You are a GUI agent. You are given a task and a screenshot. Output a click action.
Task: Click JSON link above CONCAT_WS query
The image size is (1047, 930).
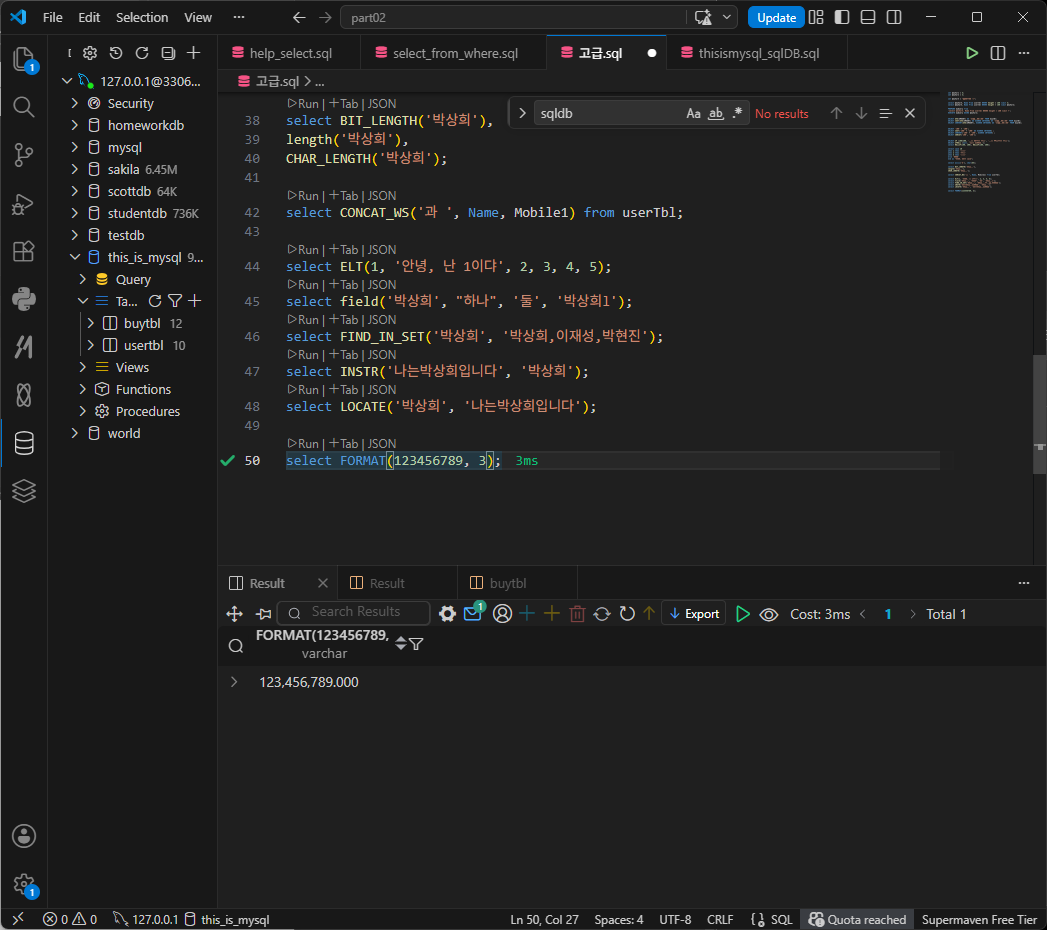[x=382, y=196]
